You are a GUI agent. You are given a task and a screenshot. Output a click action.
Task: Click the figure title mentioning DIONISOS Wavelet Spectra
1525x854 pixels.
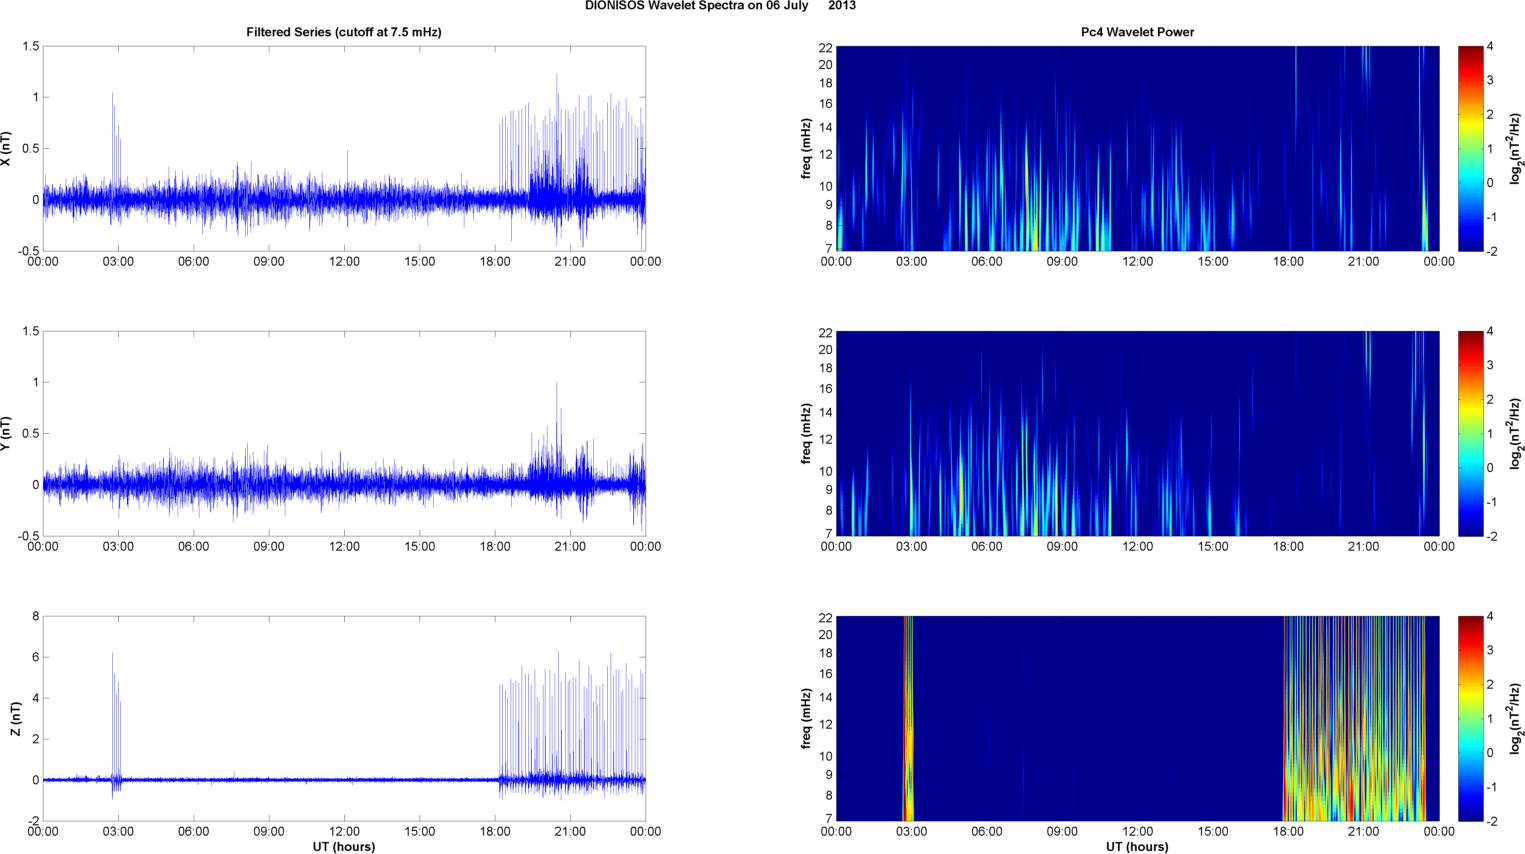pos(720,6)
